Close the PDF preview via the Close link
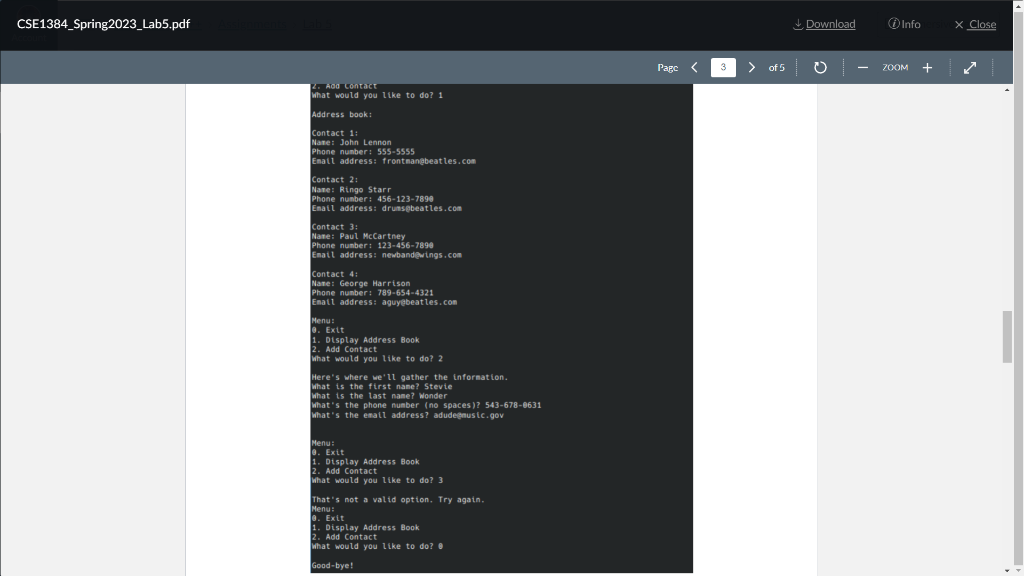The image size is (1024, 576). click(981, 24)
